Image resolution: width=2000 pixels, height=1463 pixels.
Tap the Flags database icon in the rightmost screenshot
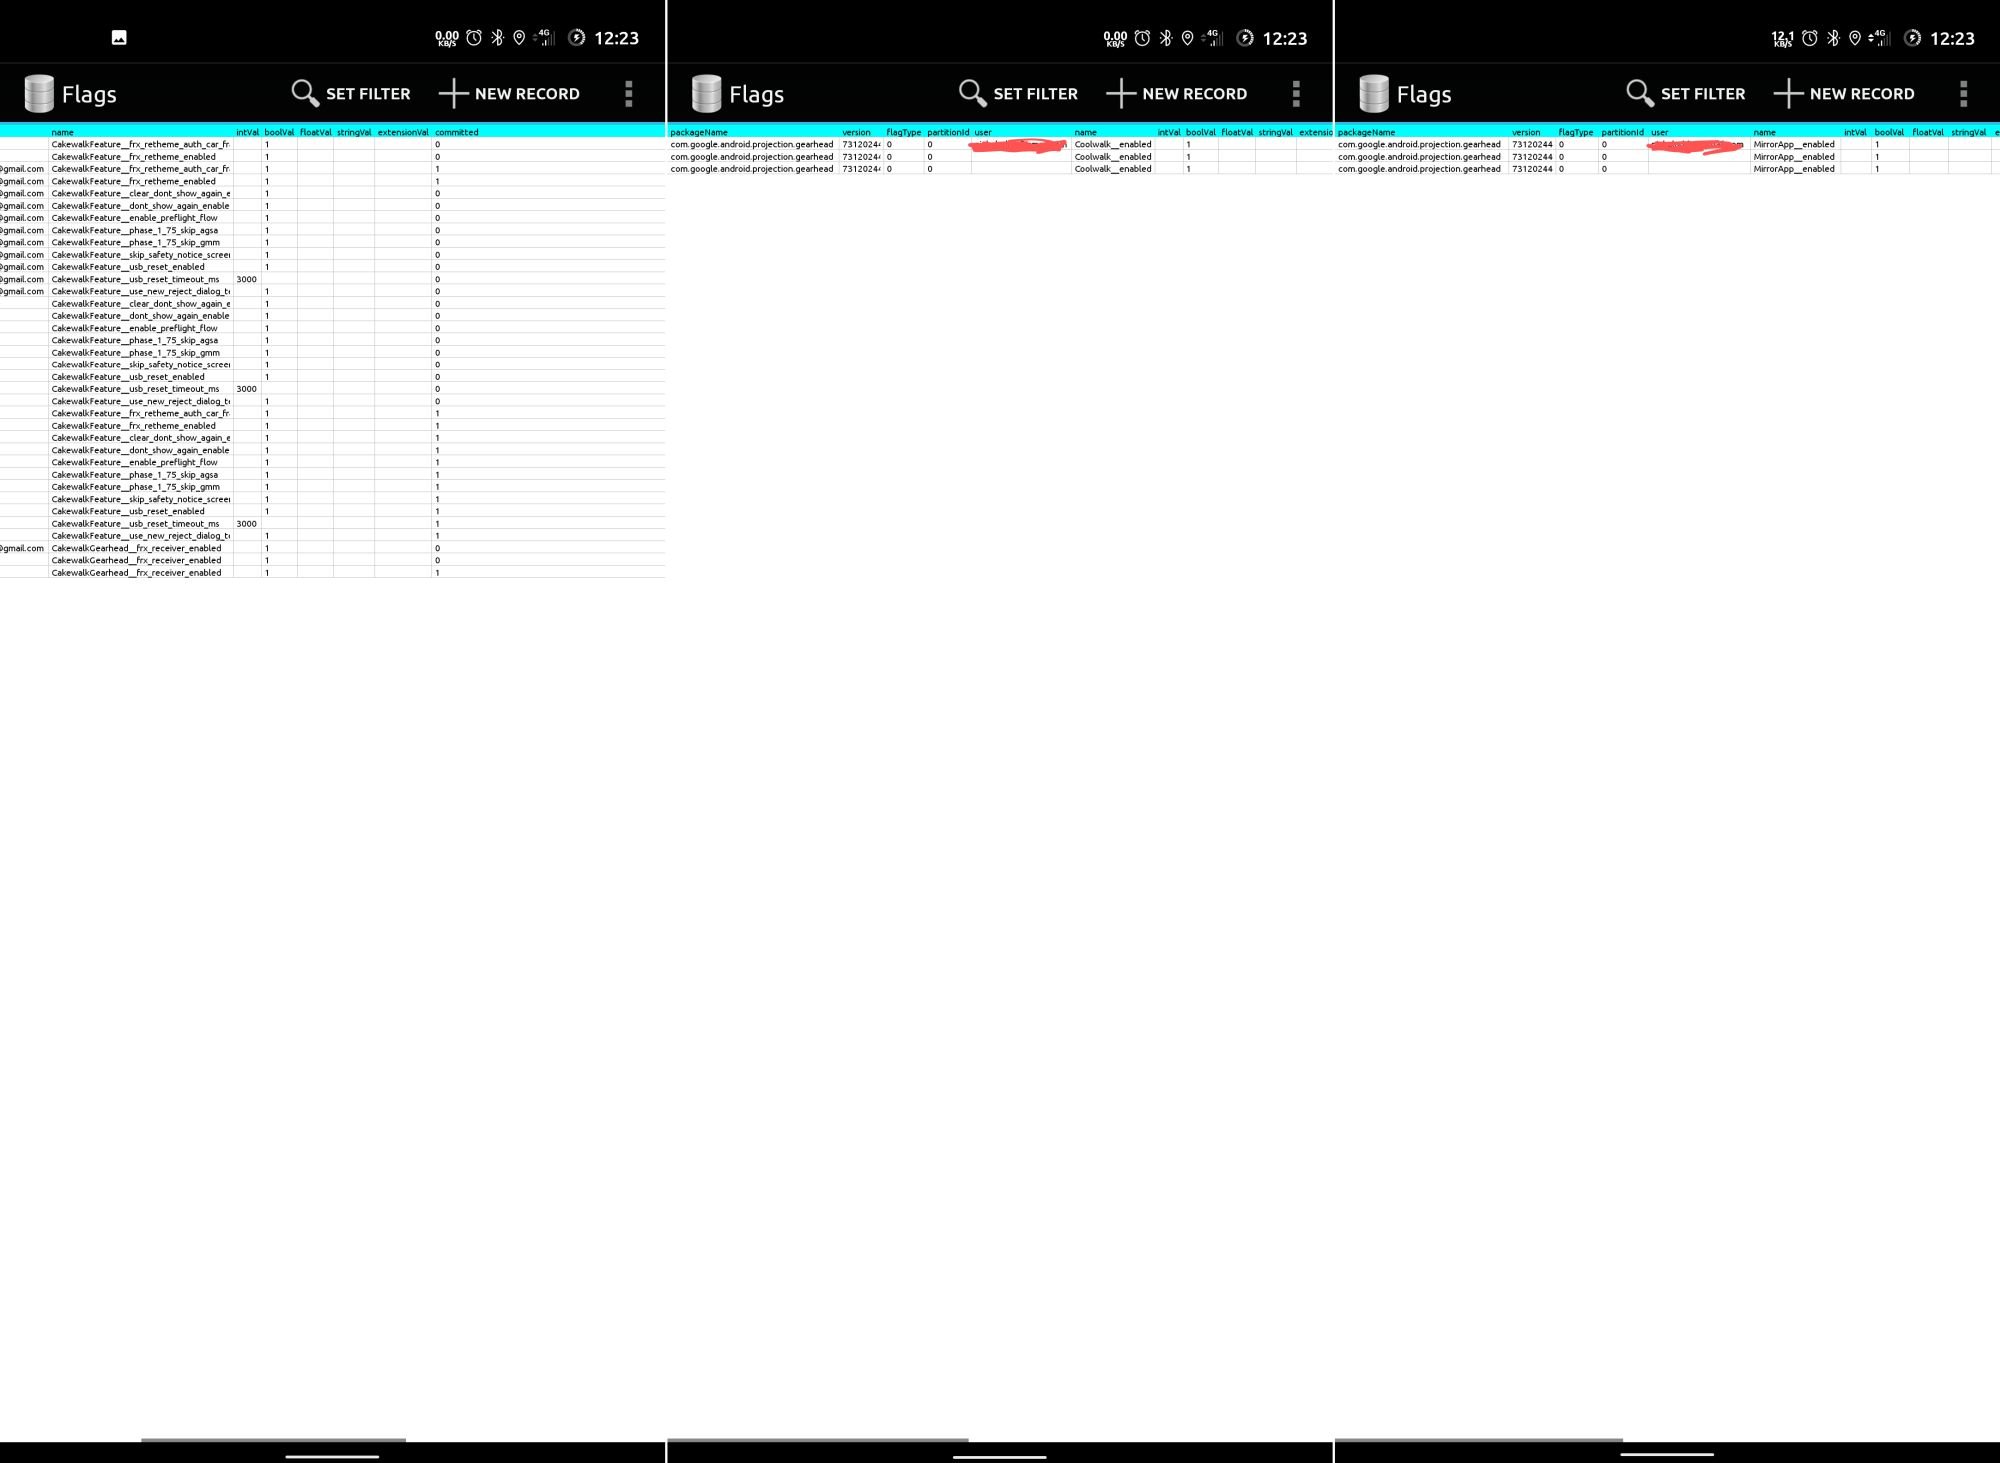(x=1374, y=94)
